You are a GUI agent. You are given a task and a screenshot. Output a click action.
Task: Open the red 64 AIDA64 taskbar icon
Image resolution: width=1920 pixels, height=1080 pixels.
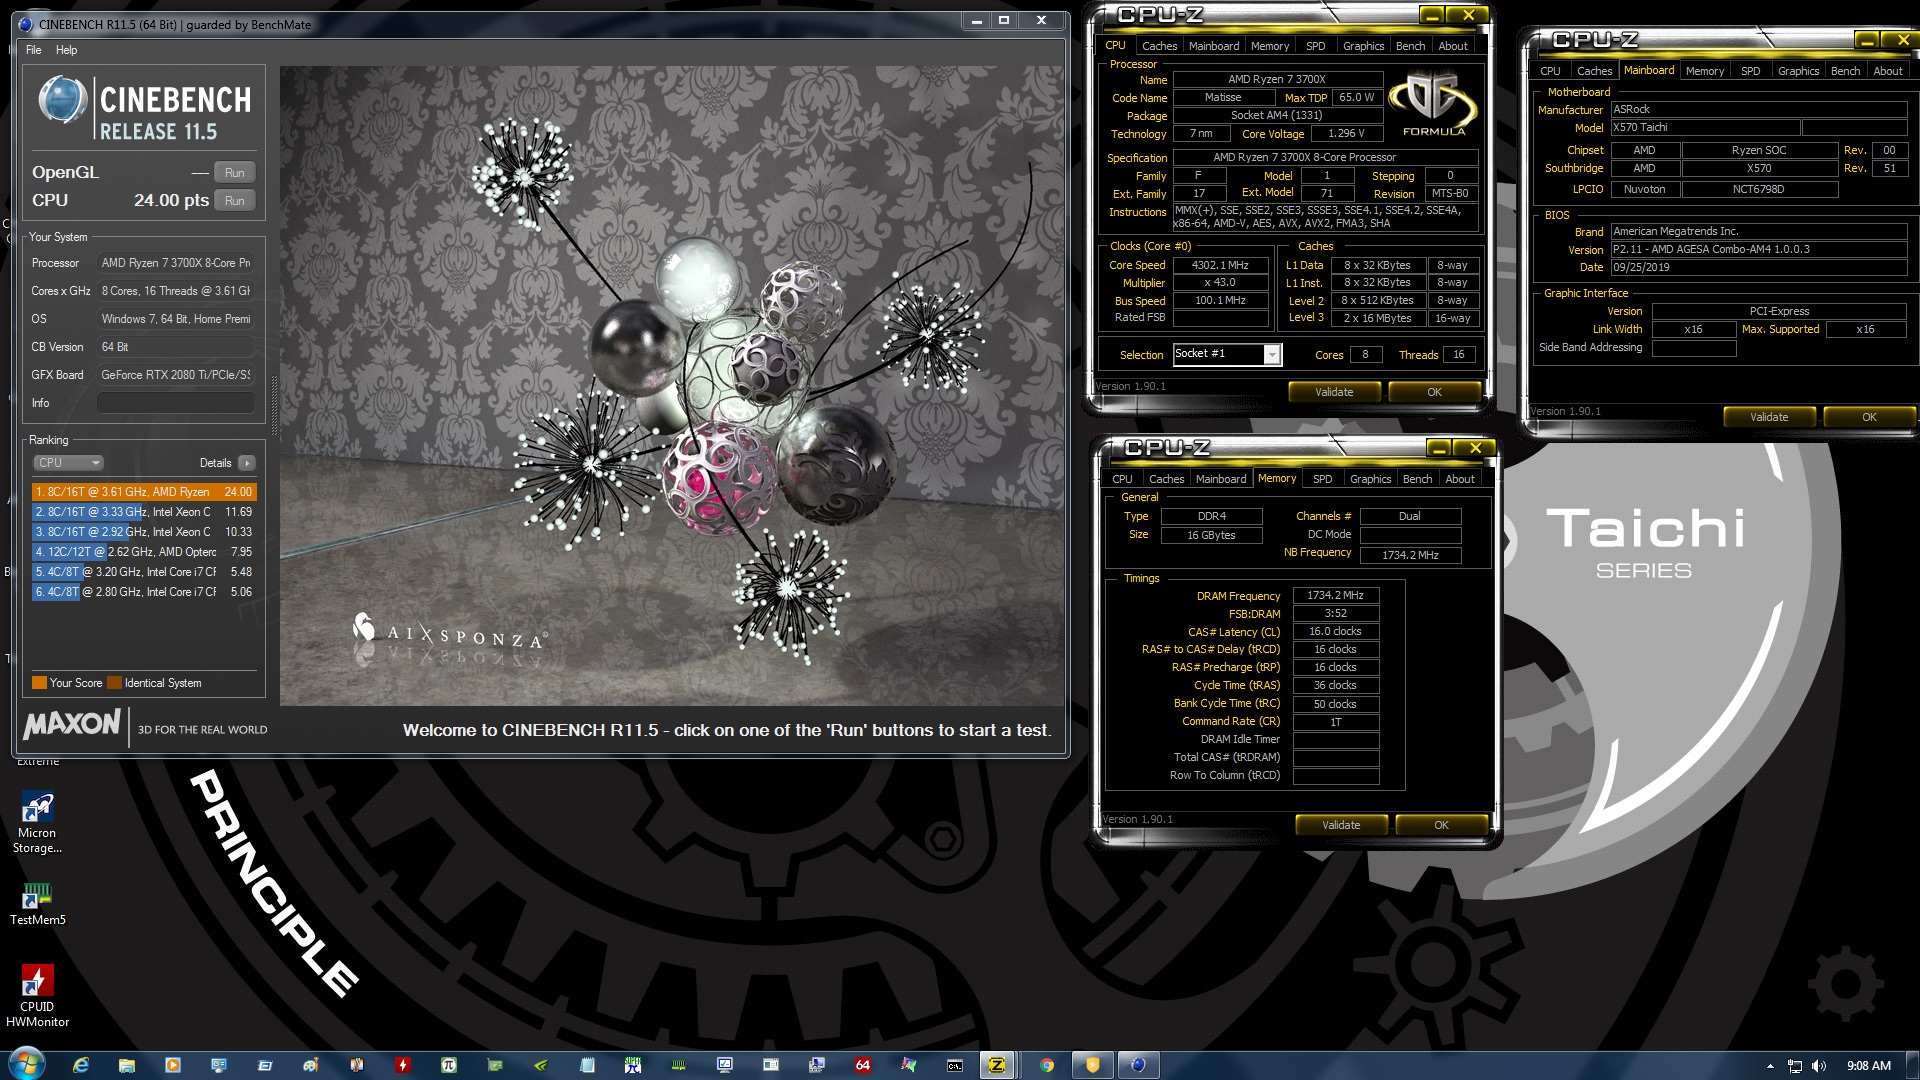point(863,1065)
